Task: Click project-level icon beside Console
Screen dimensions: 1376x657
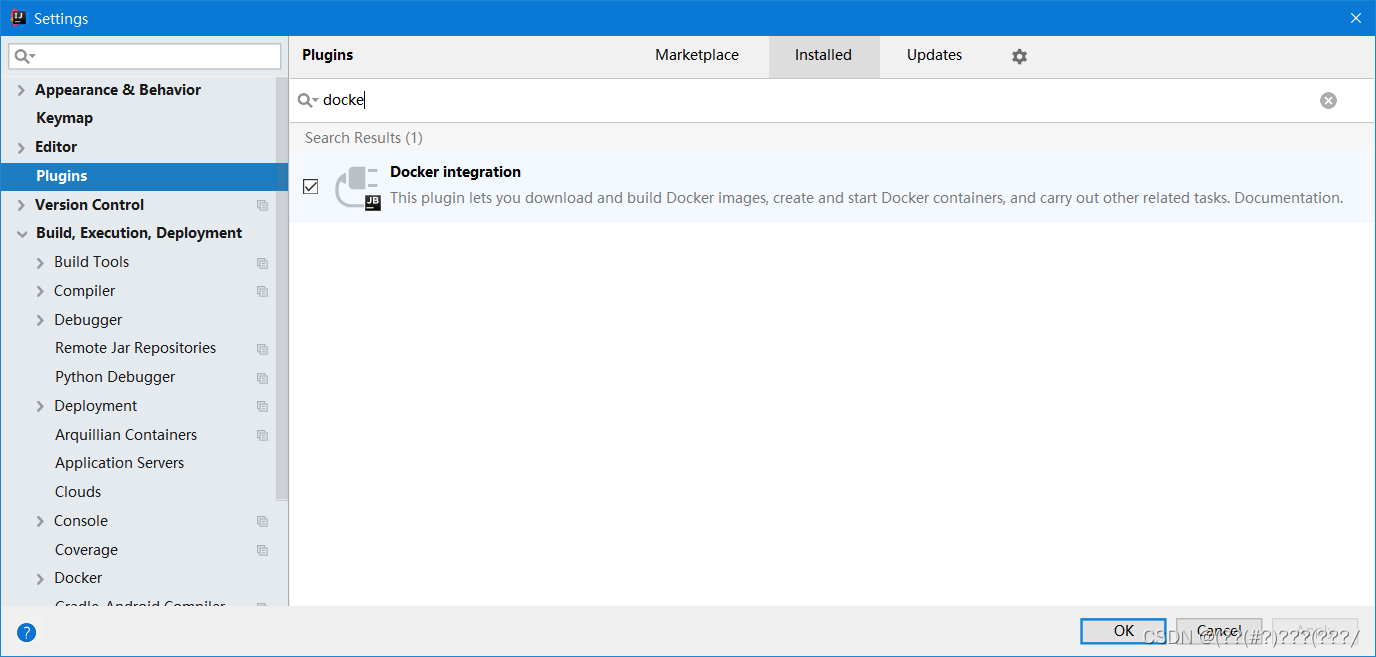Action: click(262, 521)
